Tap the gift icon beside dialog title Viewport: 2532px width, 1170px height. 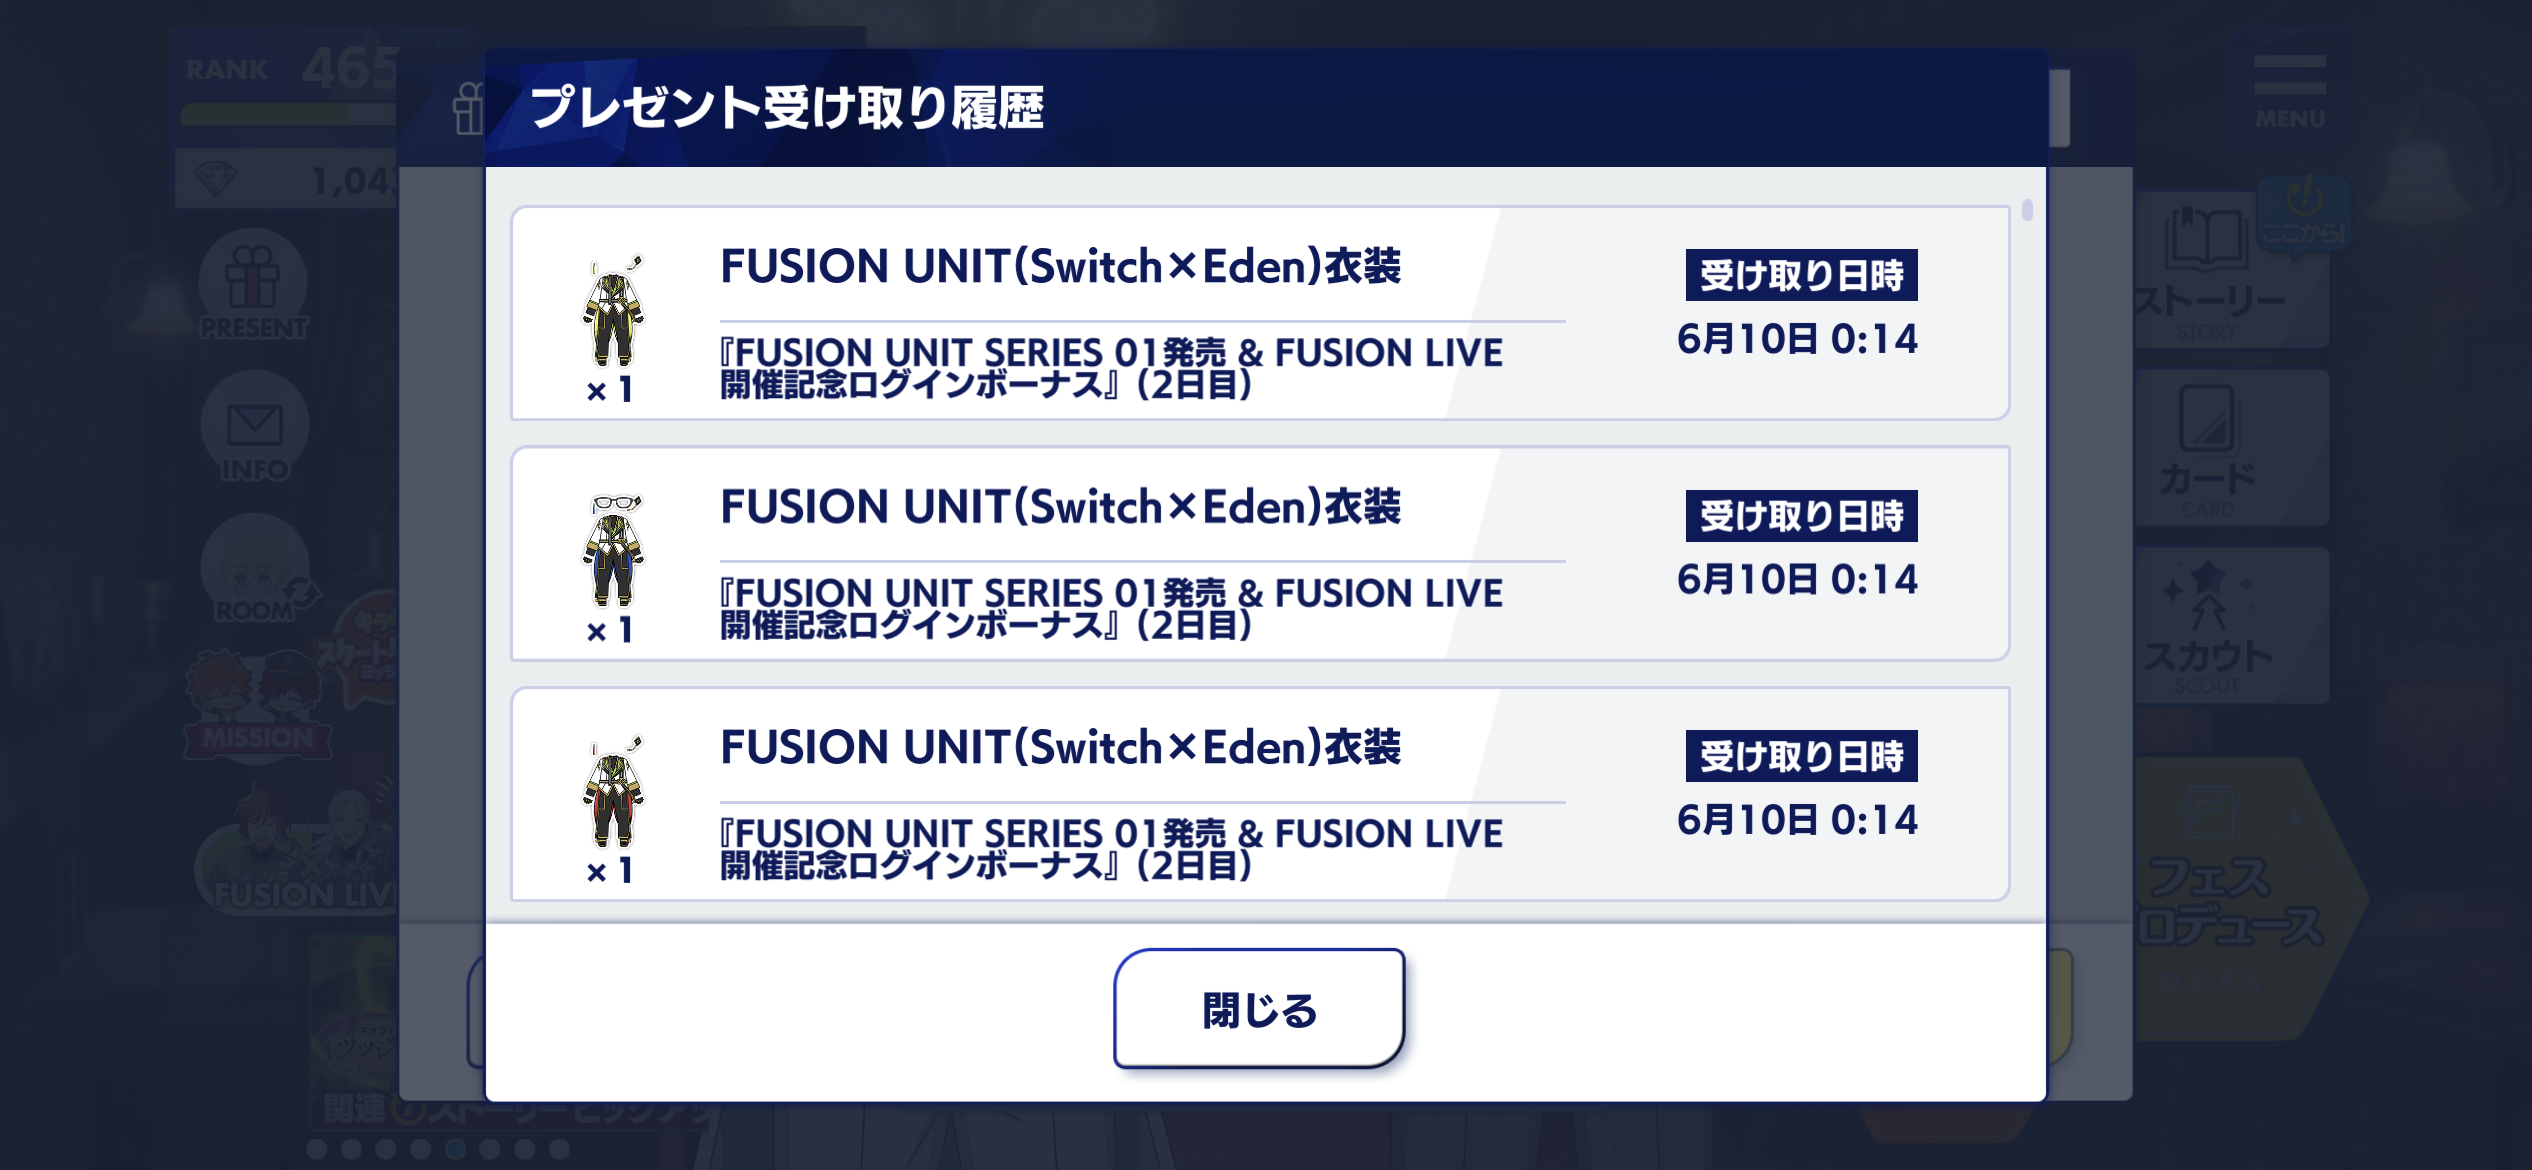[x=468, y=109]
